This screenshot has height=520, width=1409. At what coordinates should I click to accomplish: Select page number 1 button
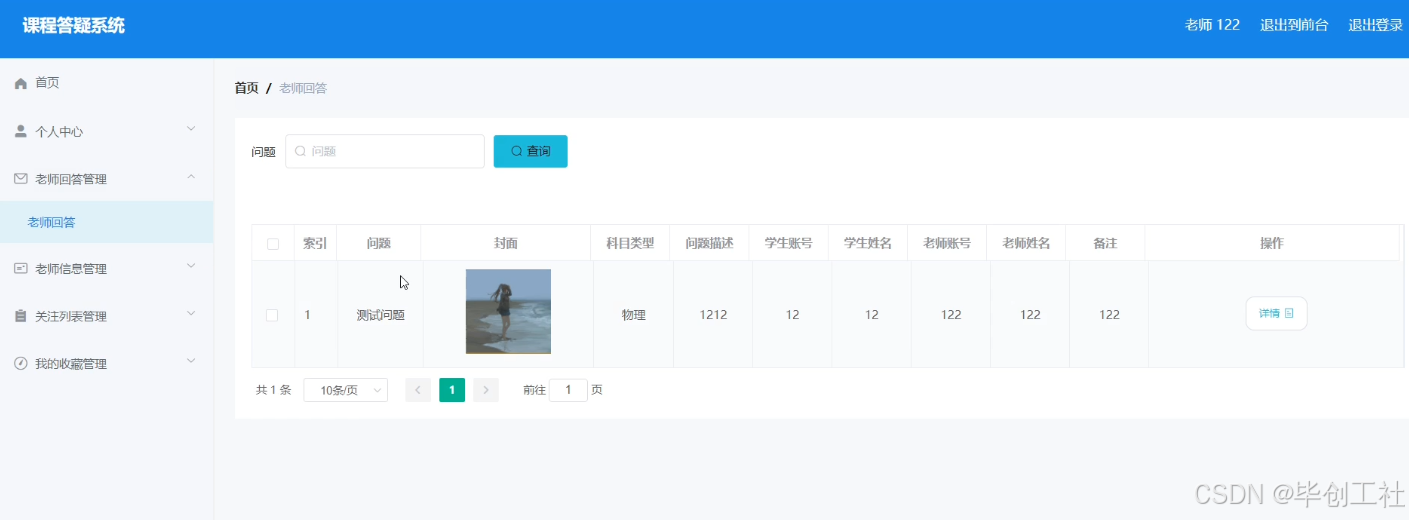click(452, 390)
